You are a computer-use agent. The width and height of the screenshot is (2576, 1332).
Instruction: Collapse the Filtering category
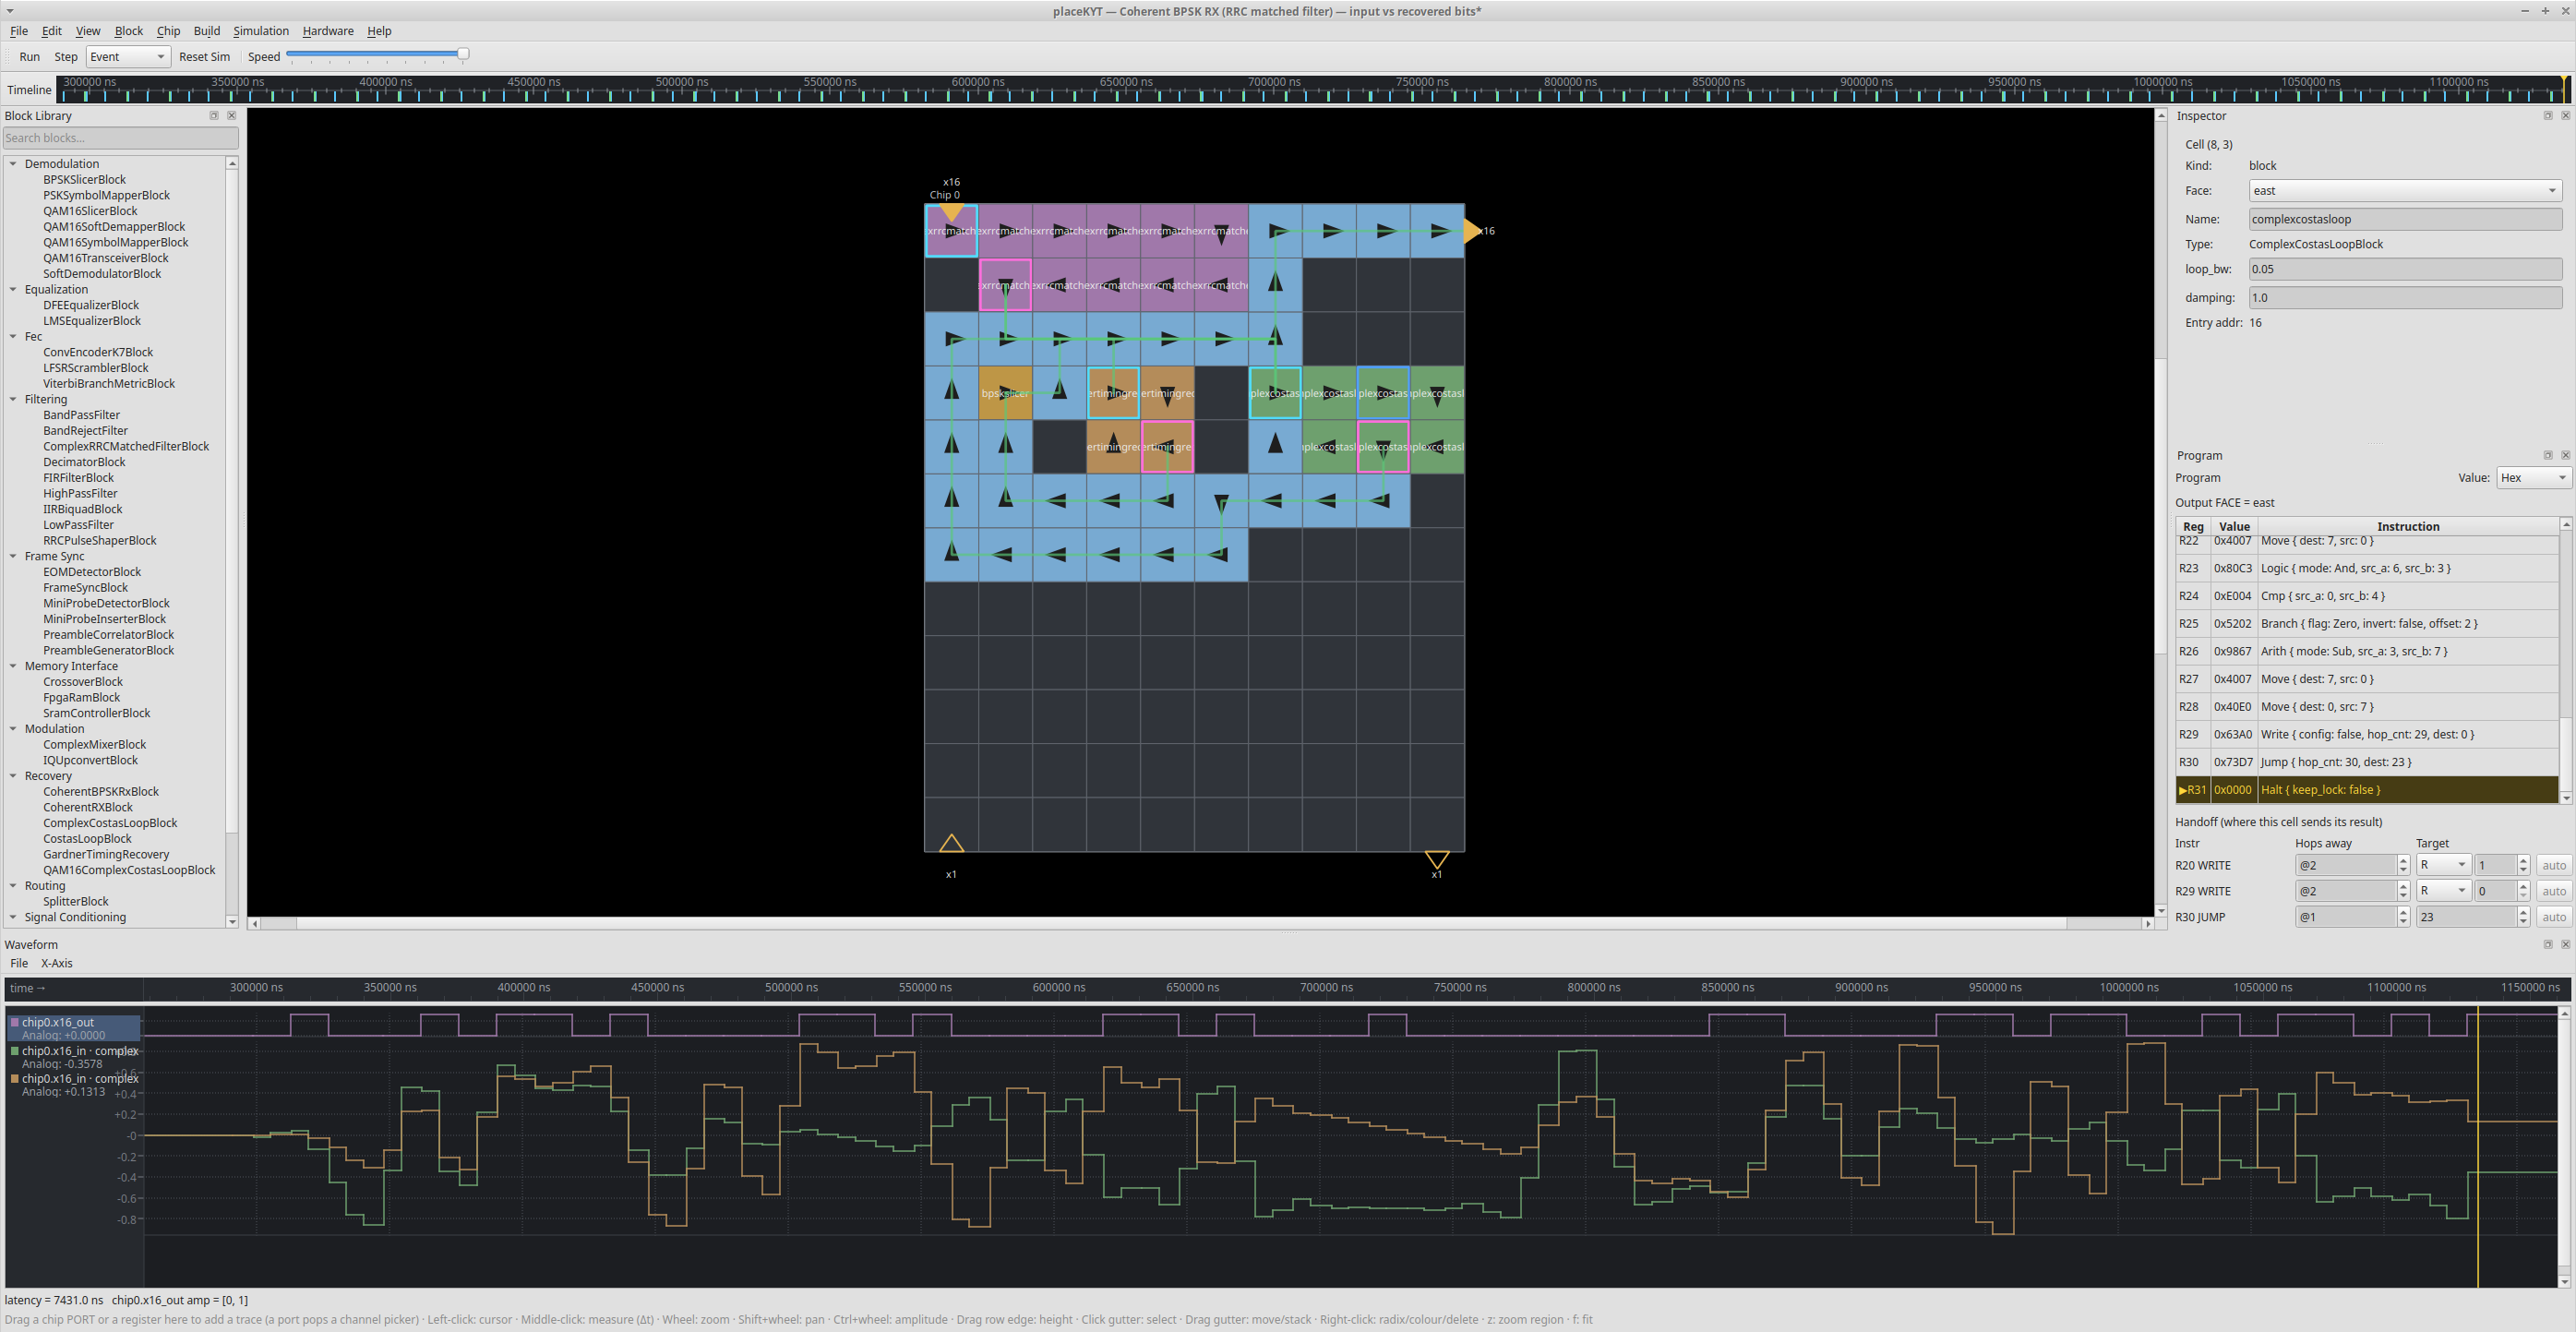[13, 399]
